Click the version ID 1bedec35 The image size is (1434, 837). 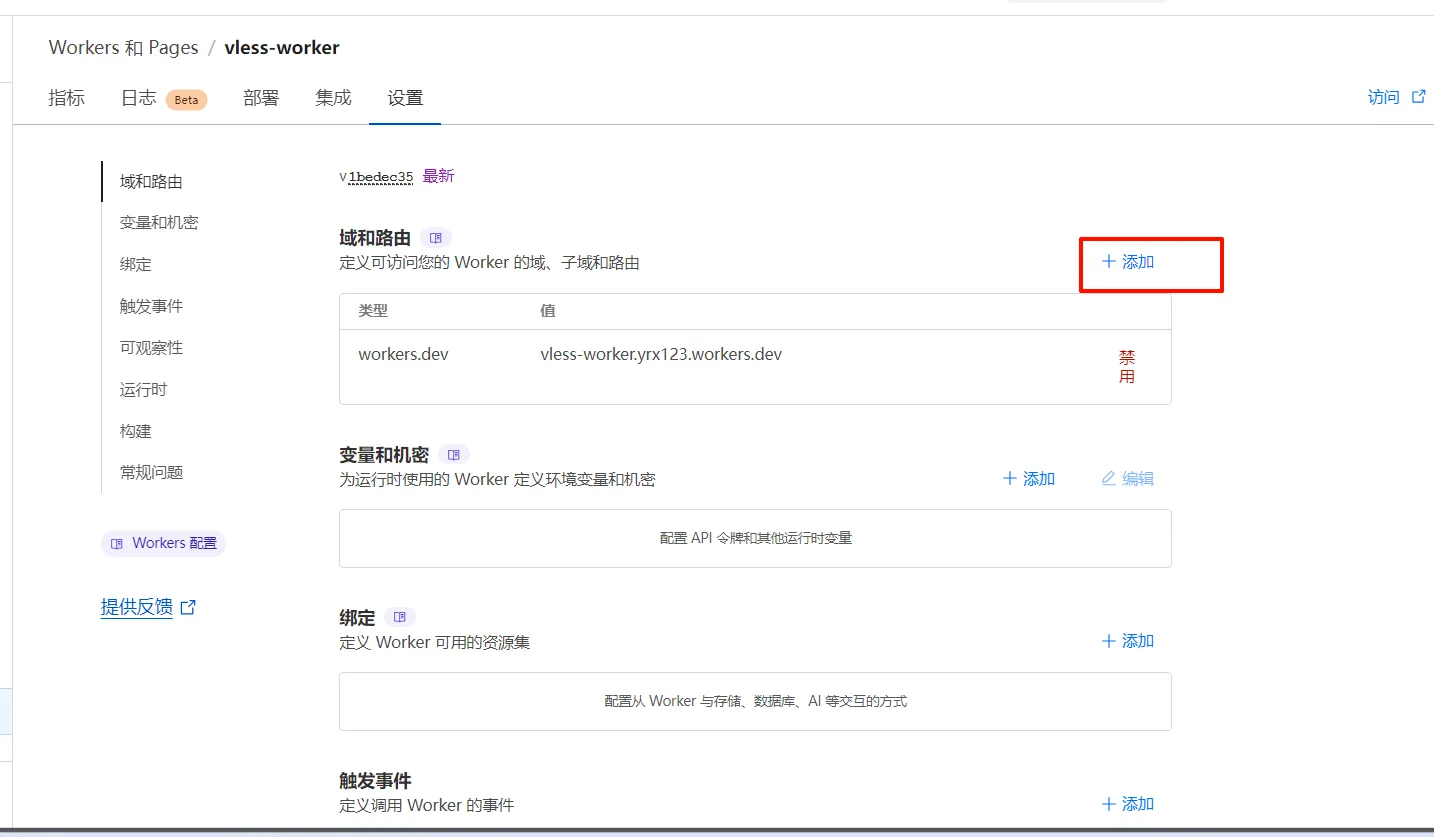click(x=380, y=177)
